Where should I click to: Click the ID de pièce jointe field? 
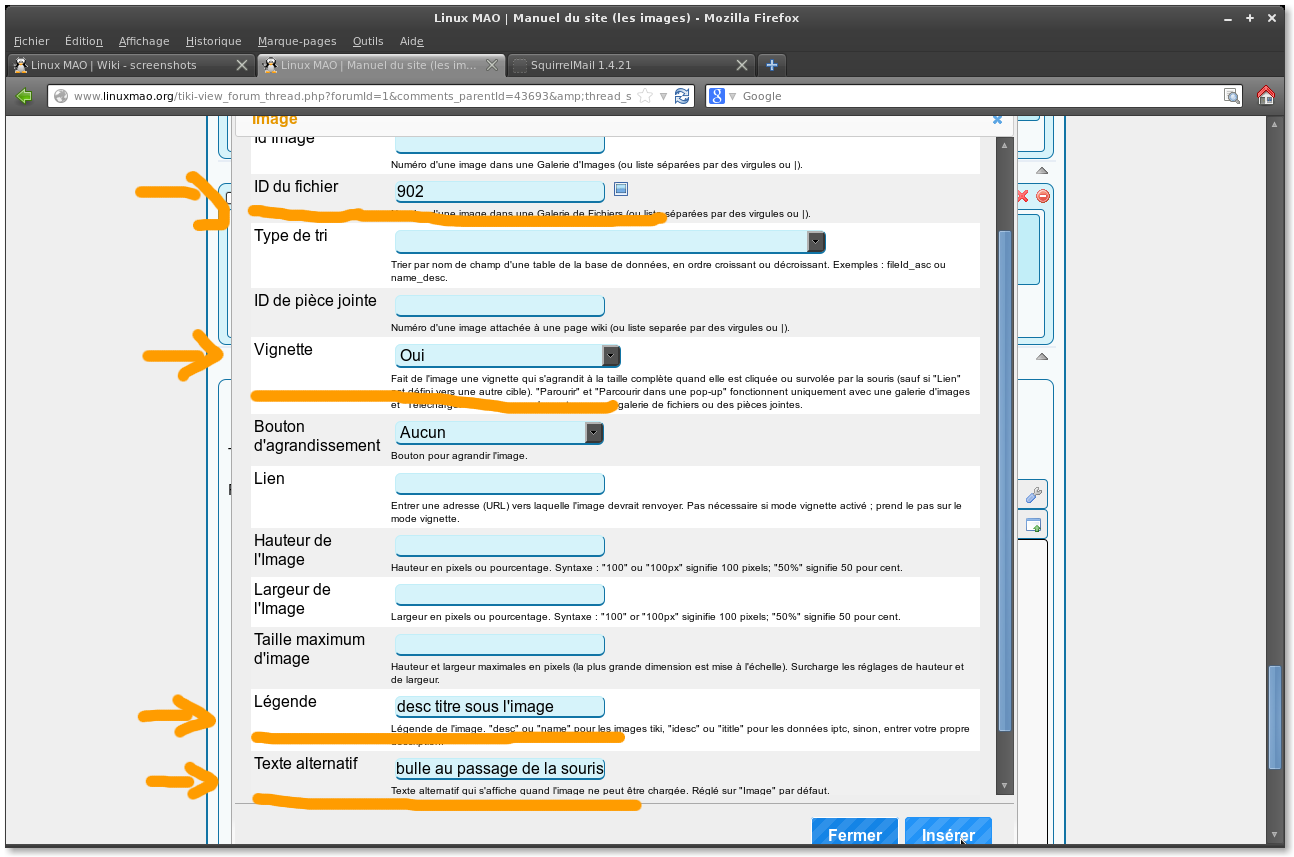pos(500,305)
